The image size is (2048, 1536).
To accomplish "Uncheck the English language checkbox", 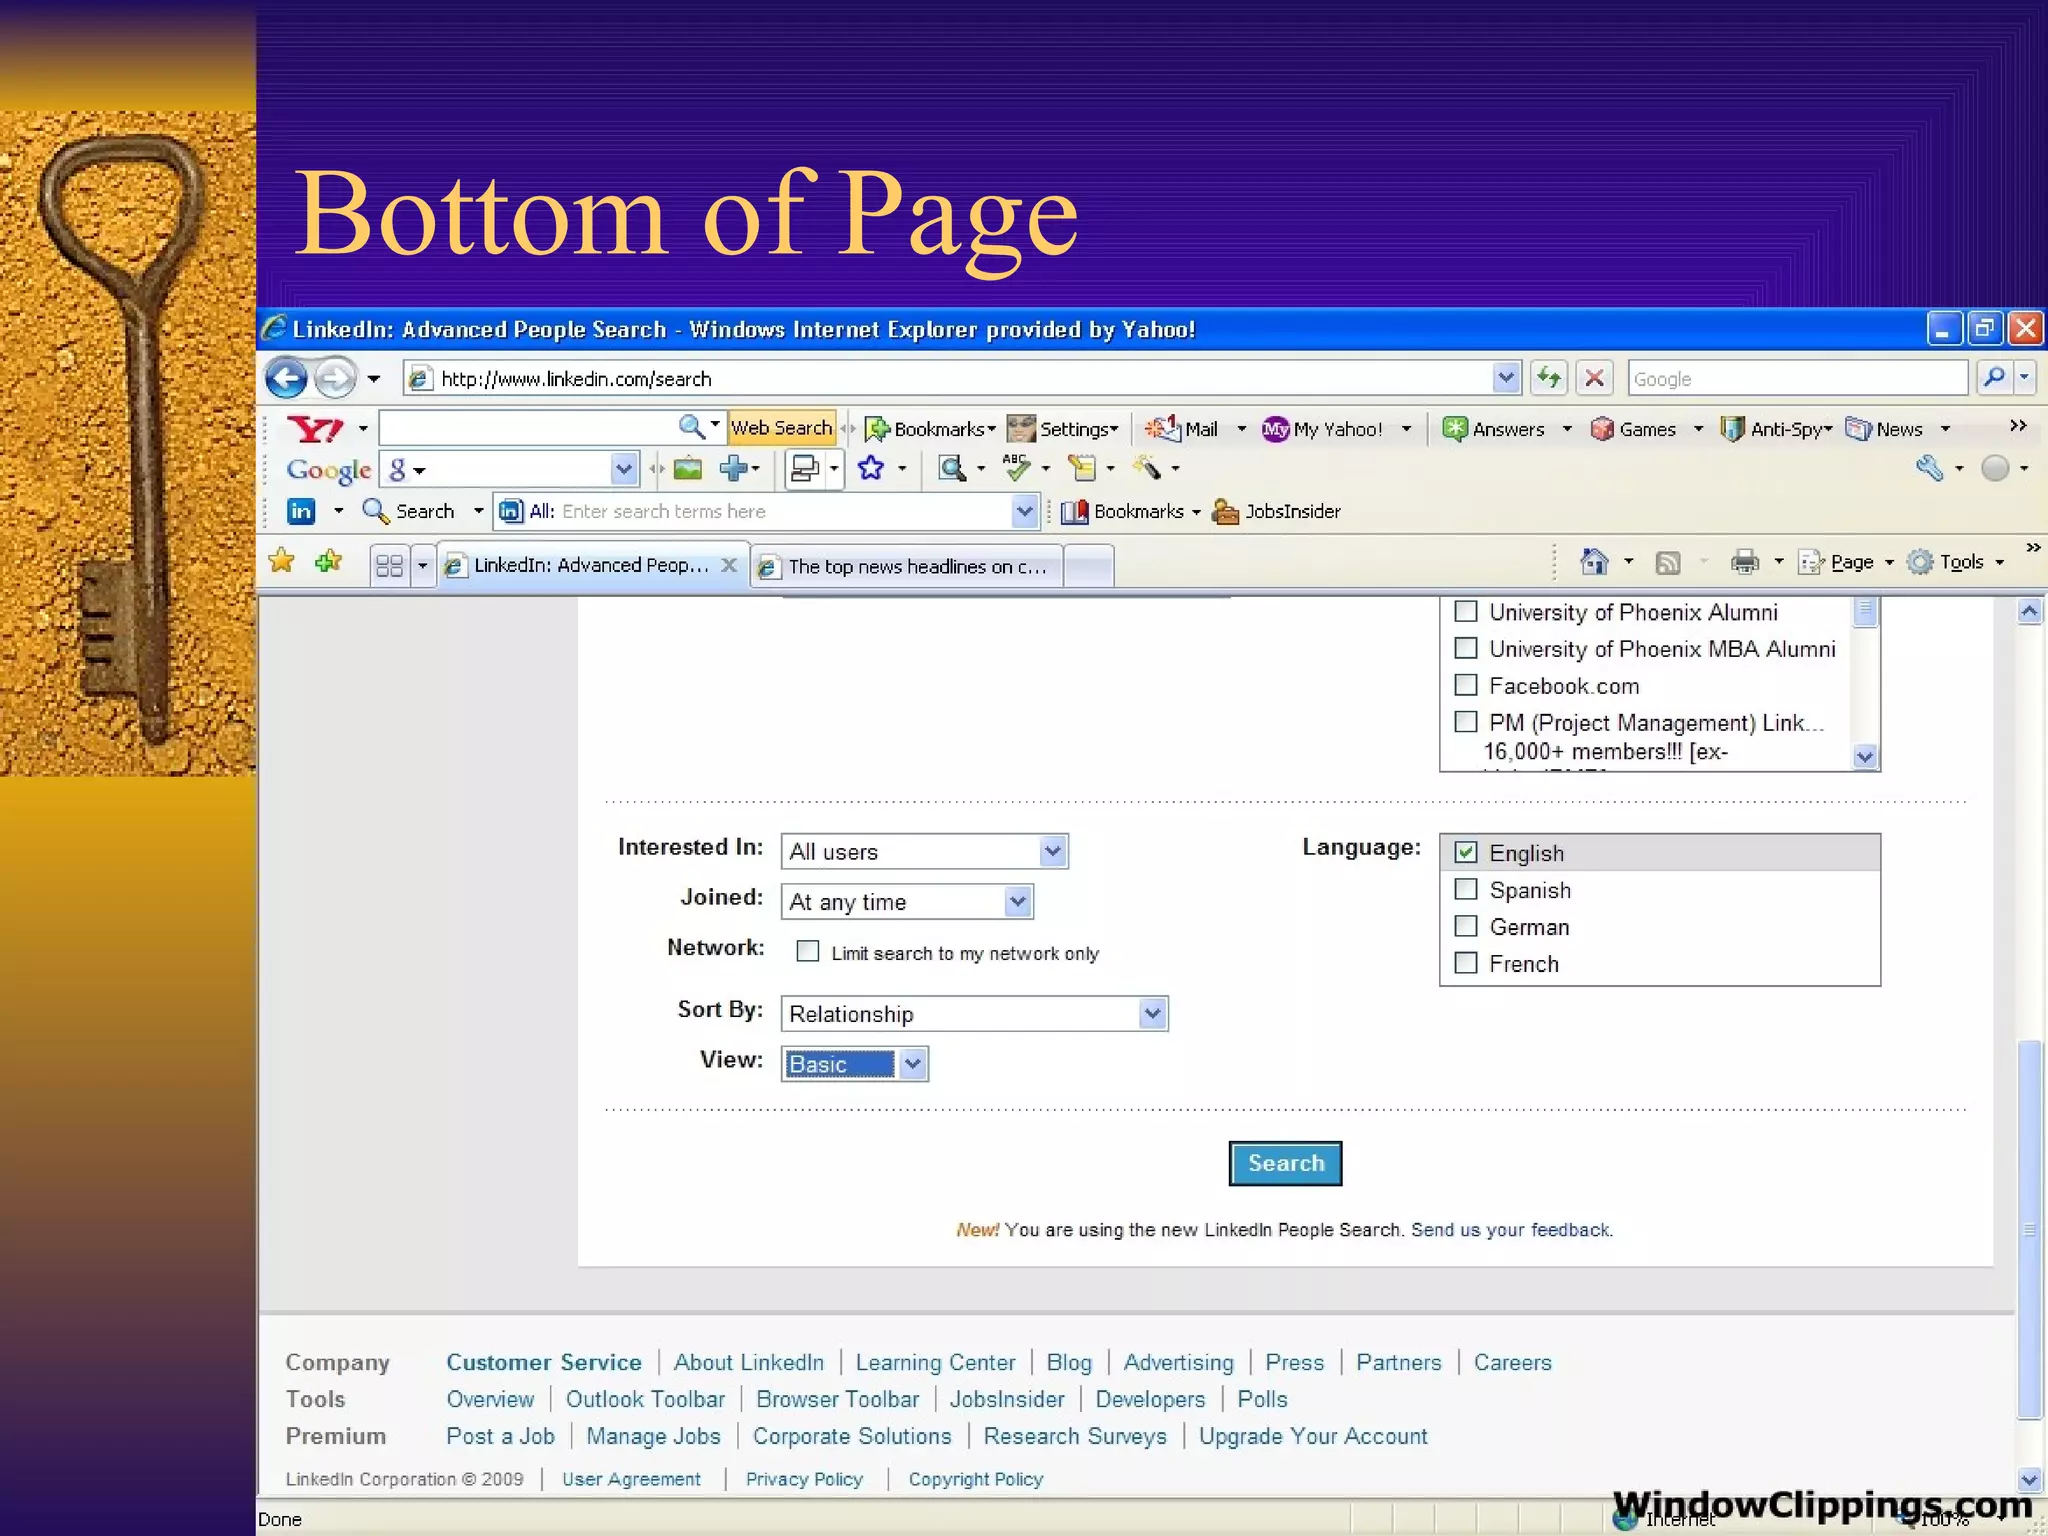I will point(1466,852).
